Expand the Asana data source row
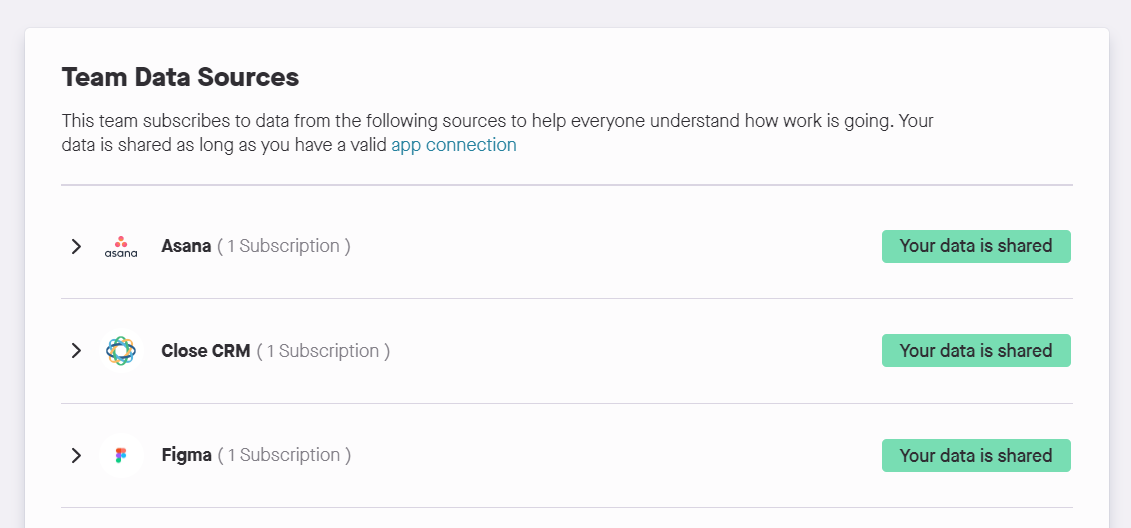 76,246
